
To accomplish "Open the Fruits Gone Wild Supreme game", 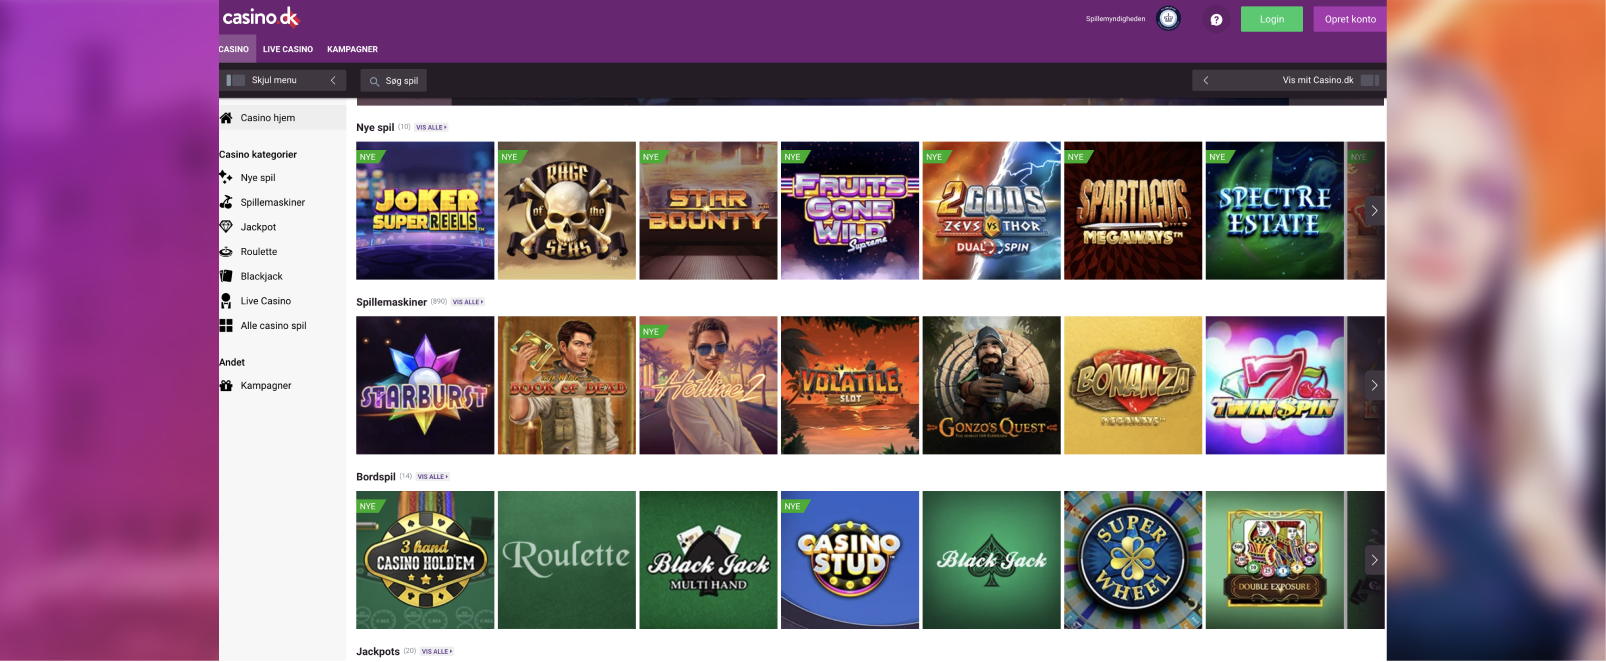I will point(850,211).
